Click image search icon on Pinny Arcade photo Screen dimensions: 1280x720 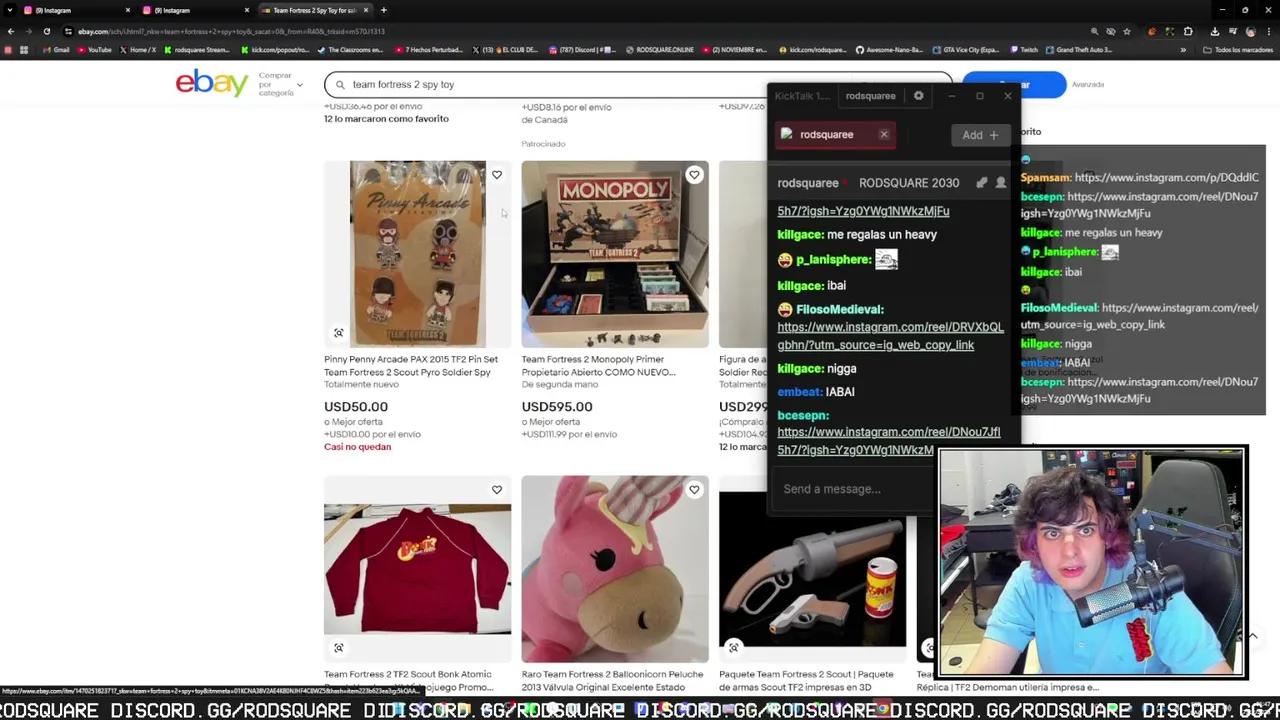[x=339, y=333]
